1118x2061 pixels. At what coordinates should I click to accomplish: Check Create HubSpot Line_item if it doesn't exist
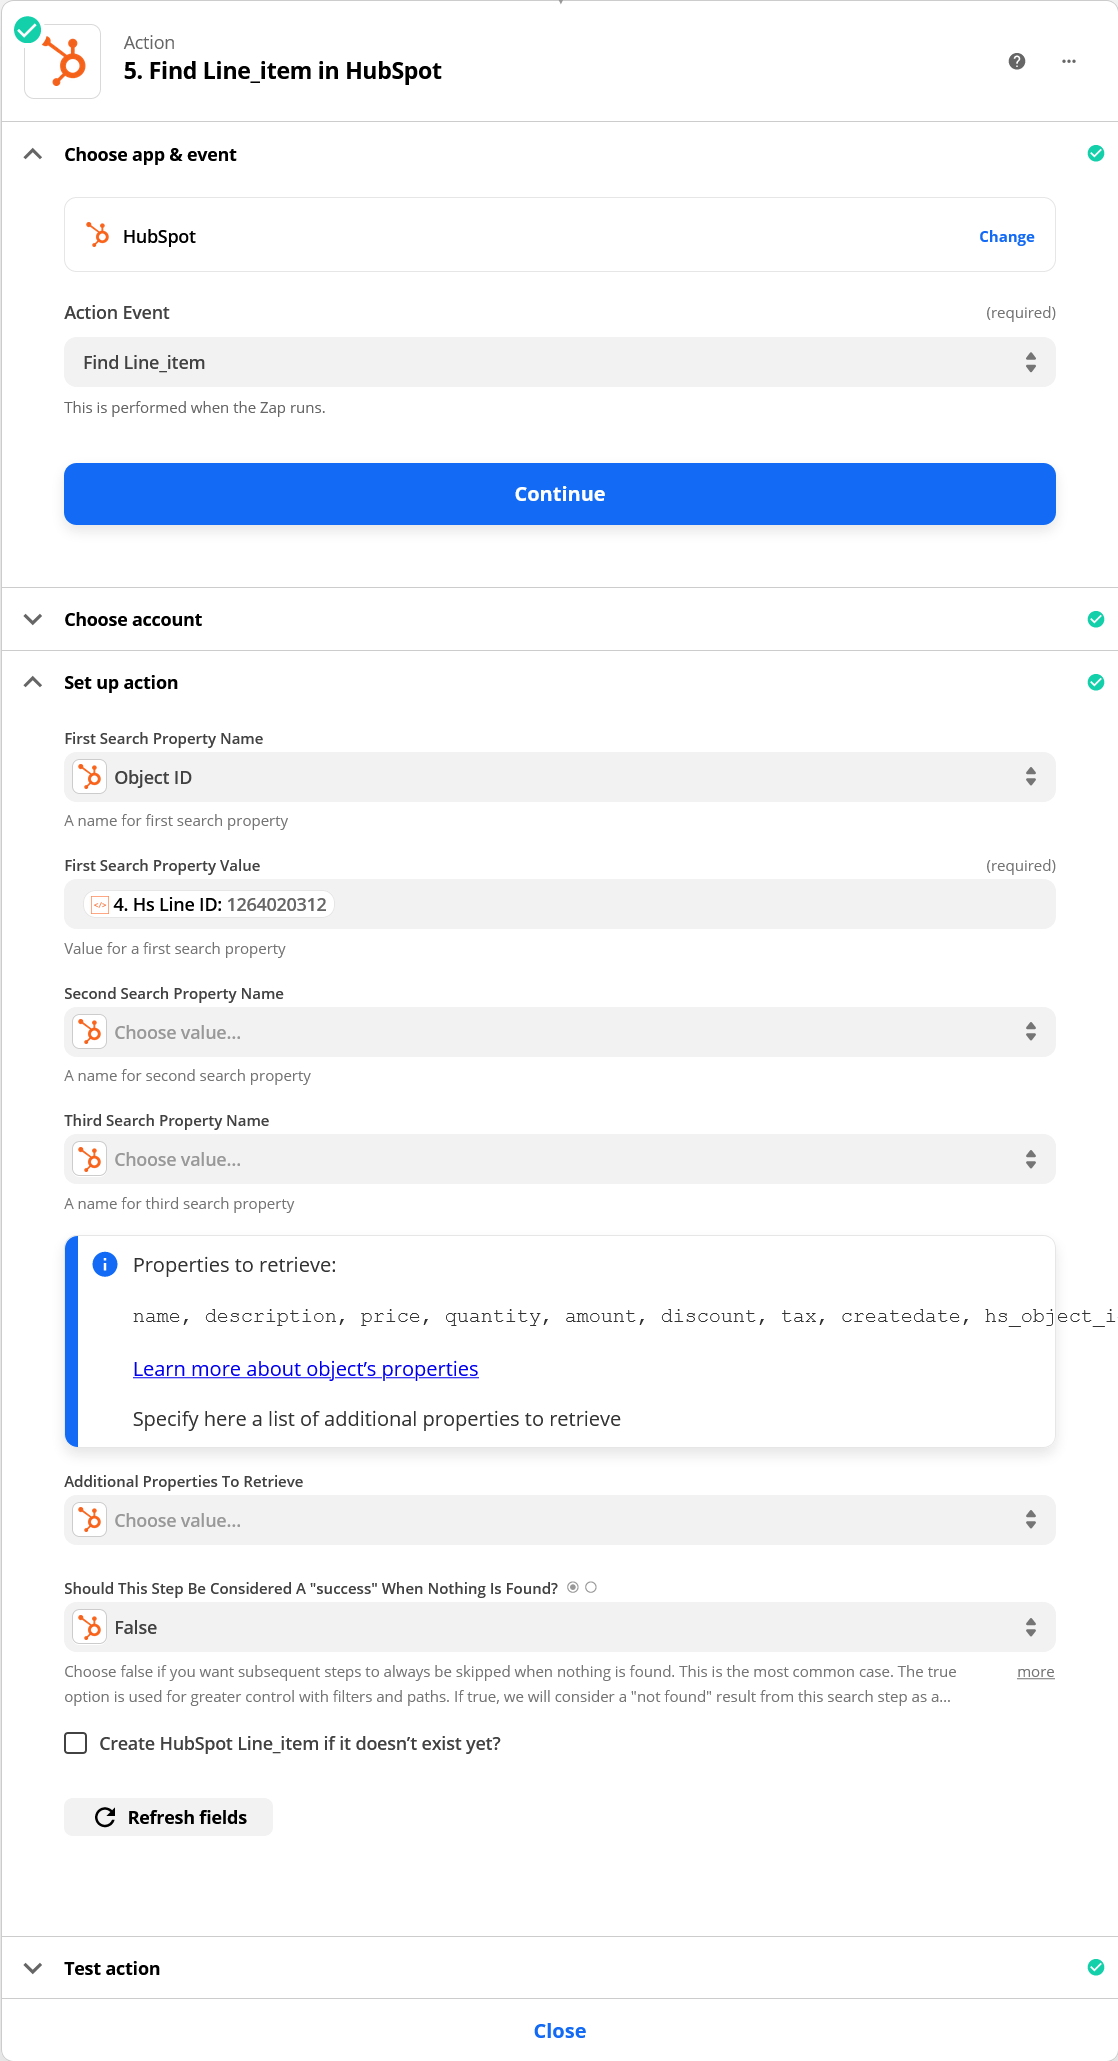pyautogui.click(x=76, y=1743)
